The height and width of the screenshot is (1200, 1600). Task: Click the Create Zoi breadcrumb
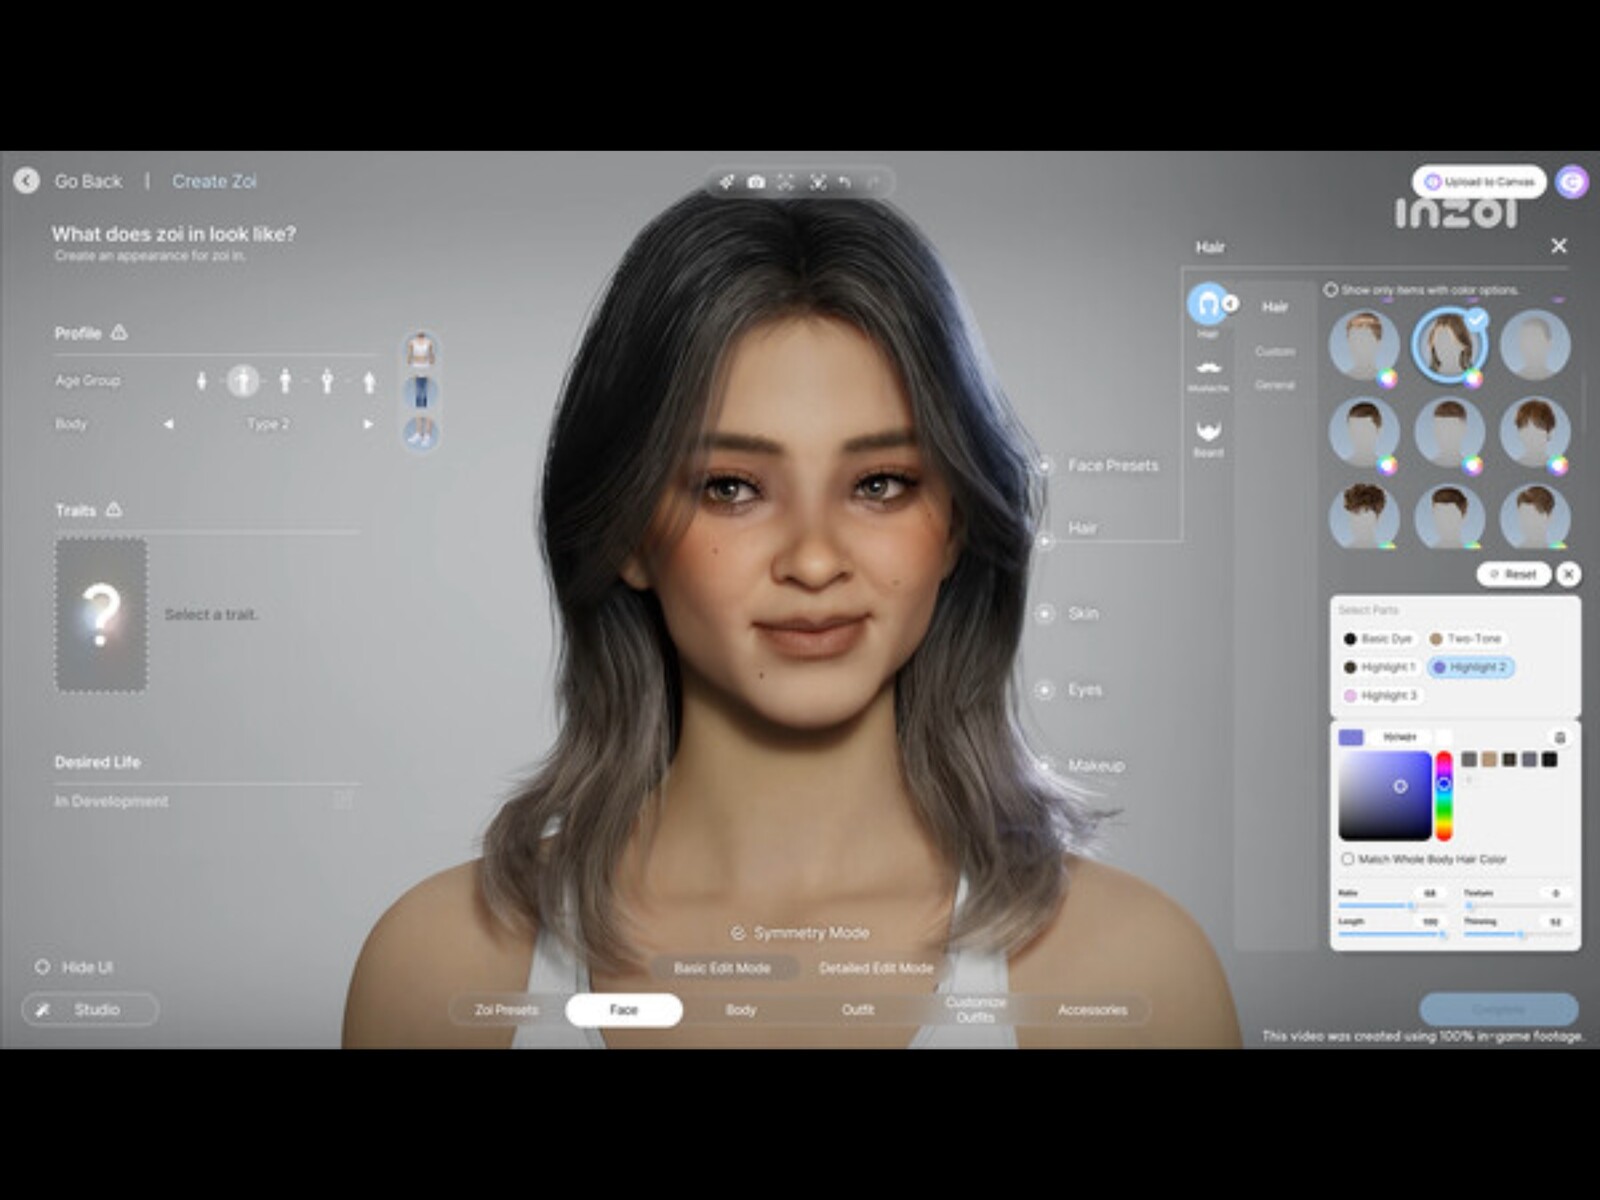[x=214, y=181]
